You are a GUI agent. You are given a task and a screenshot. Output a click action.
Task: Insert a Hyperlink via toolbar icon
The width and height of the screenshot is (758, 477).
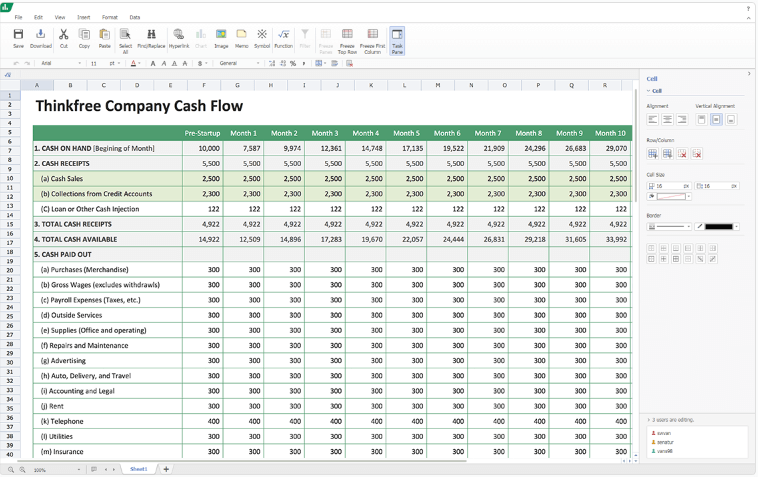coord(179,34)
